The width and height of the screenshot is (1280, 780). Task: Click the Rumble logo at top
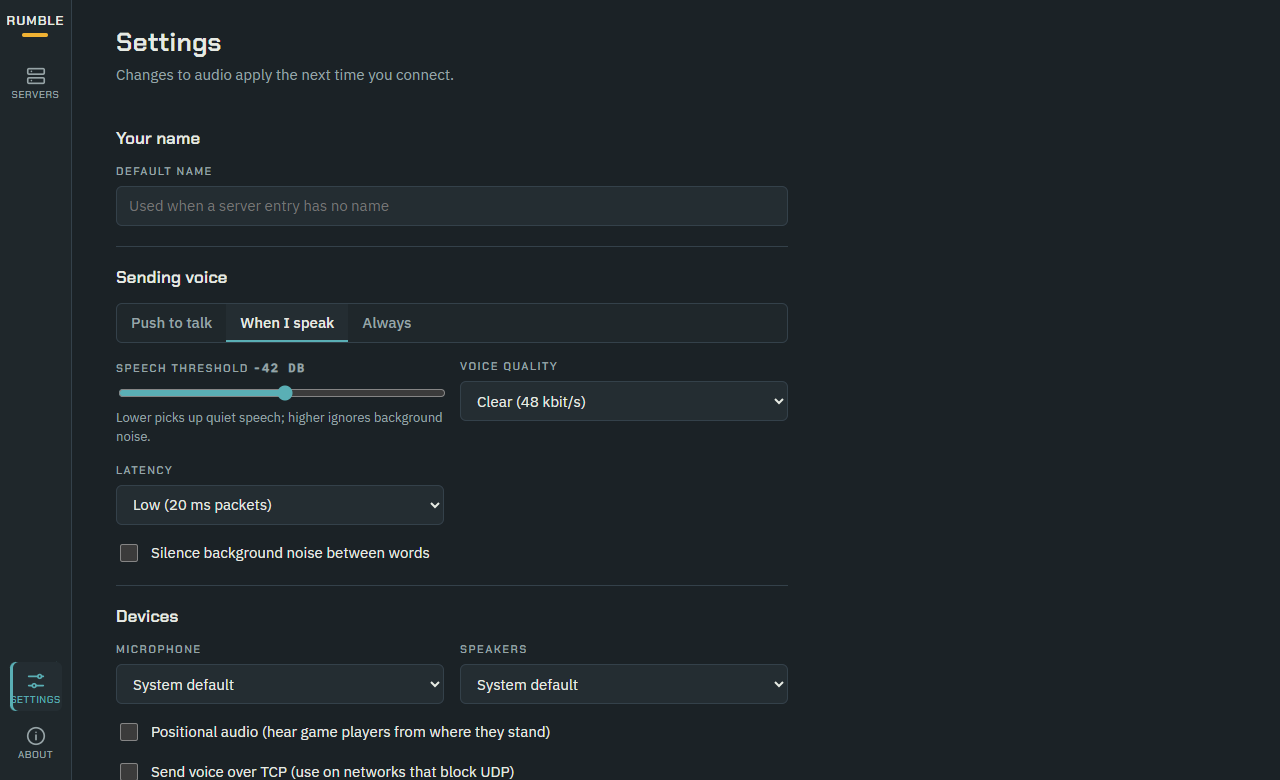point(35,21)
